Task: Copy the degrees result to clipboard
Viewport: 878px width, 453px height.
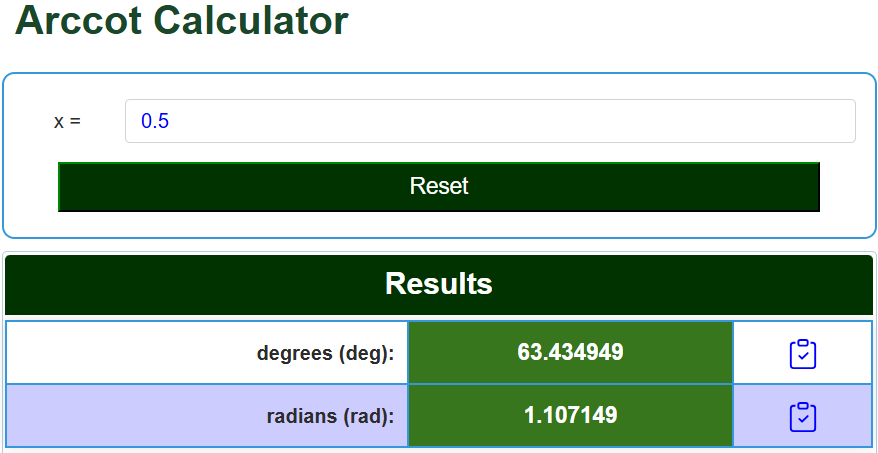Action: point(802,354)
